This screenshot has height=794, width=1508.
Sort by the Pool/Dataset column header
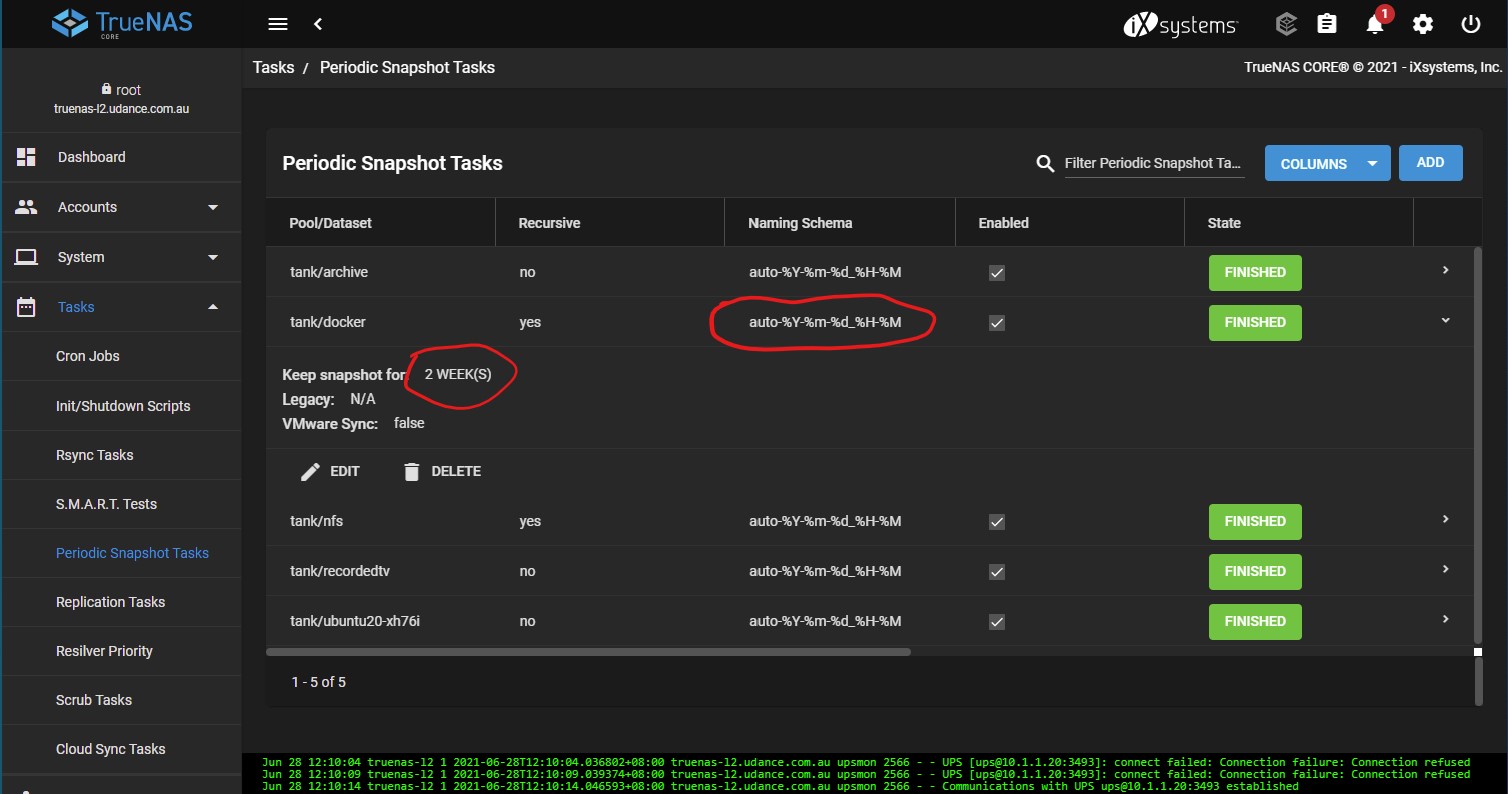tap(330, 223)
